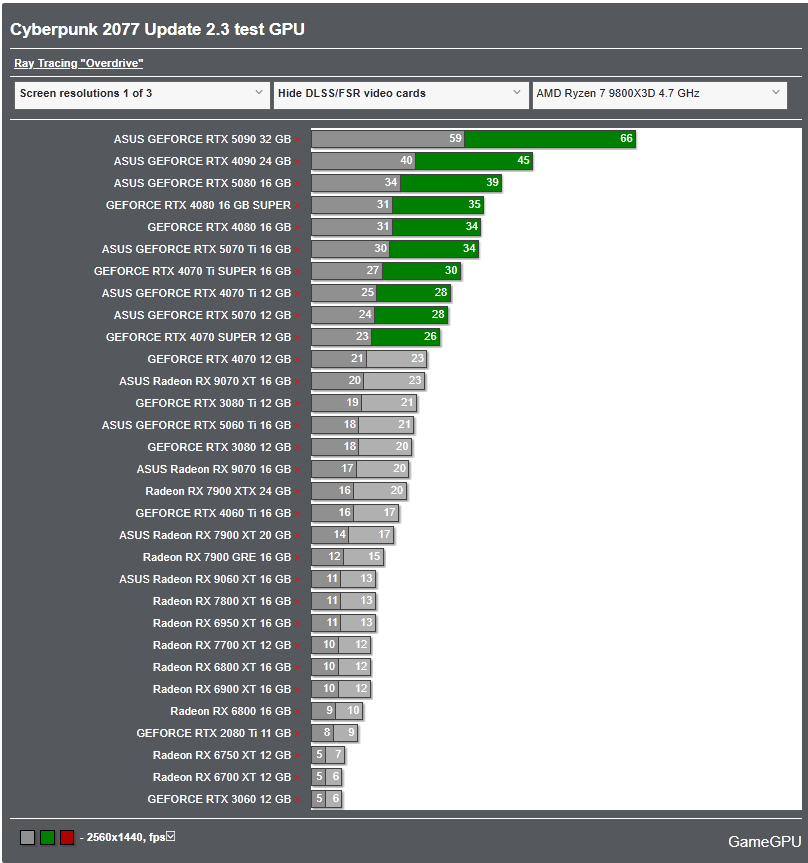Click the ASUS Radeon RX 9070 XT 16 GB label
The image size is (808, 863).
click(x=205, y=381)
